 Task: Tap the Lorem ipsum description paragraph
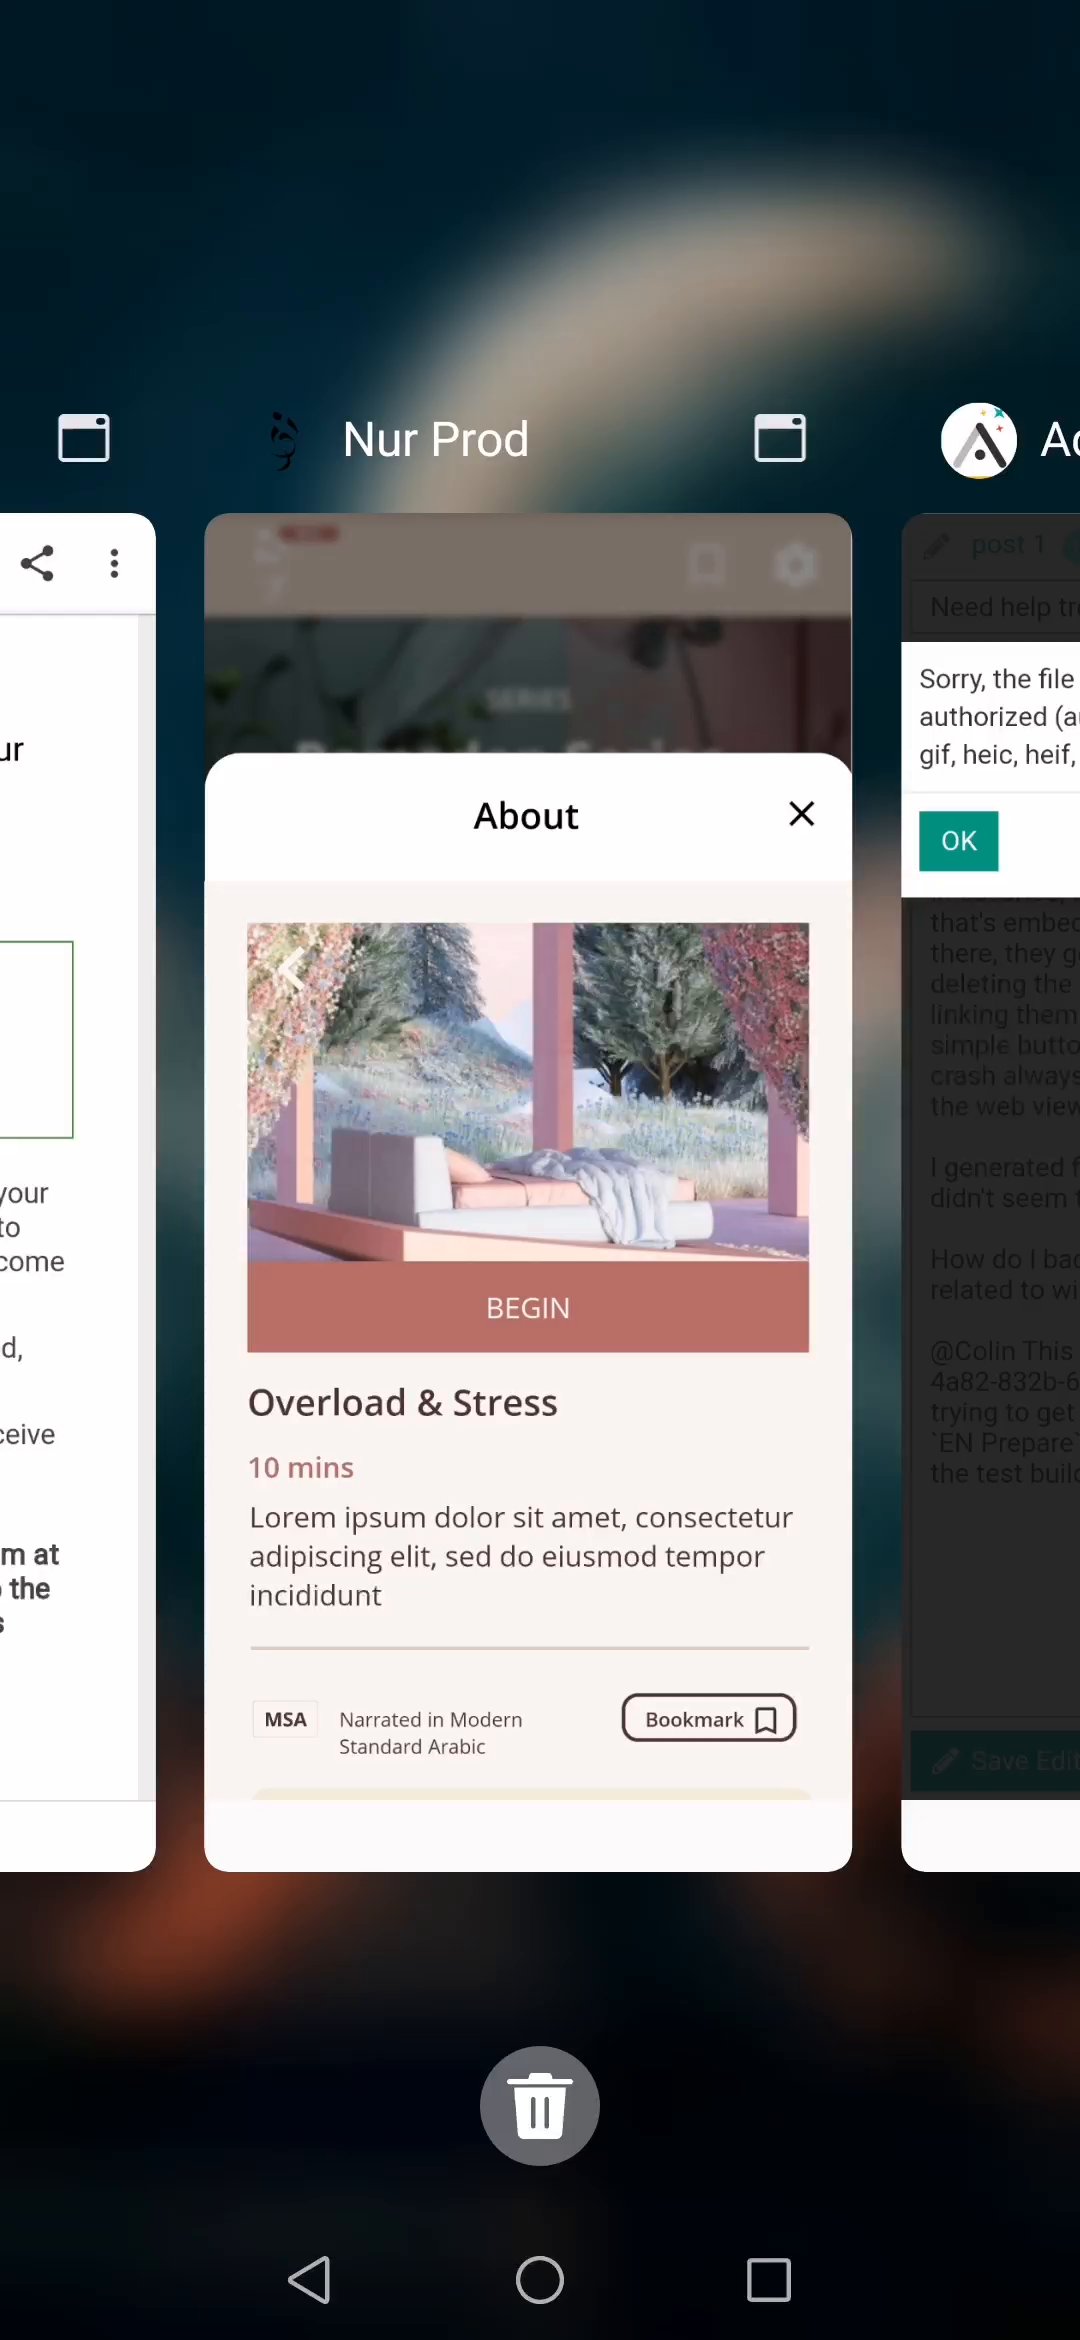click(521, 1556)
